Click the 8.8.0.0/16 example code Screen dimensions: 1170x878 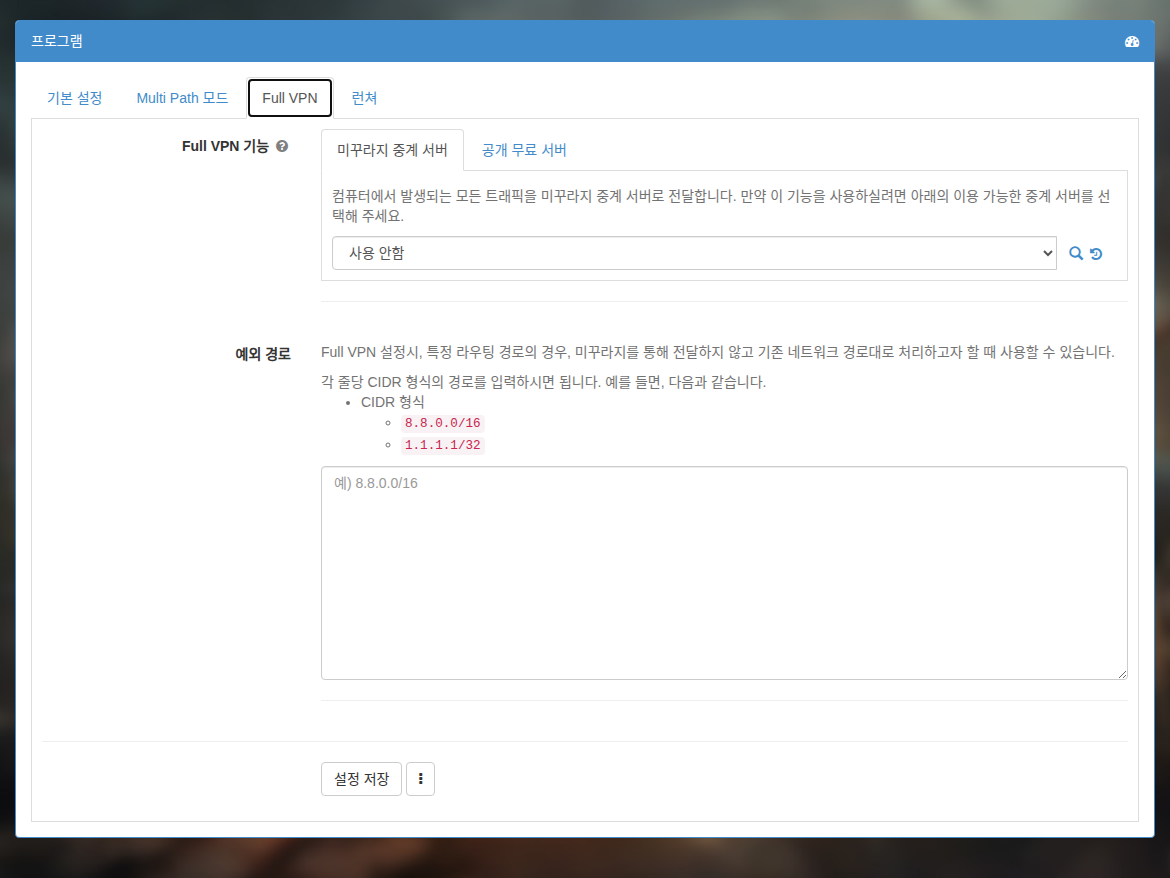[442, 423]
